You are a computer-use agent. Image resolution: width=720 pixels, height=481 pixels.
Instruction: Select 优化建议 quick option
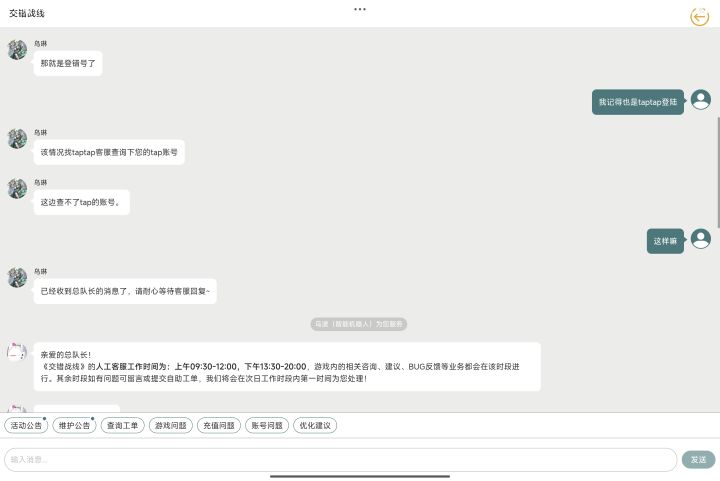tap(315, 425)
